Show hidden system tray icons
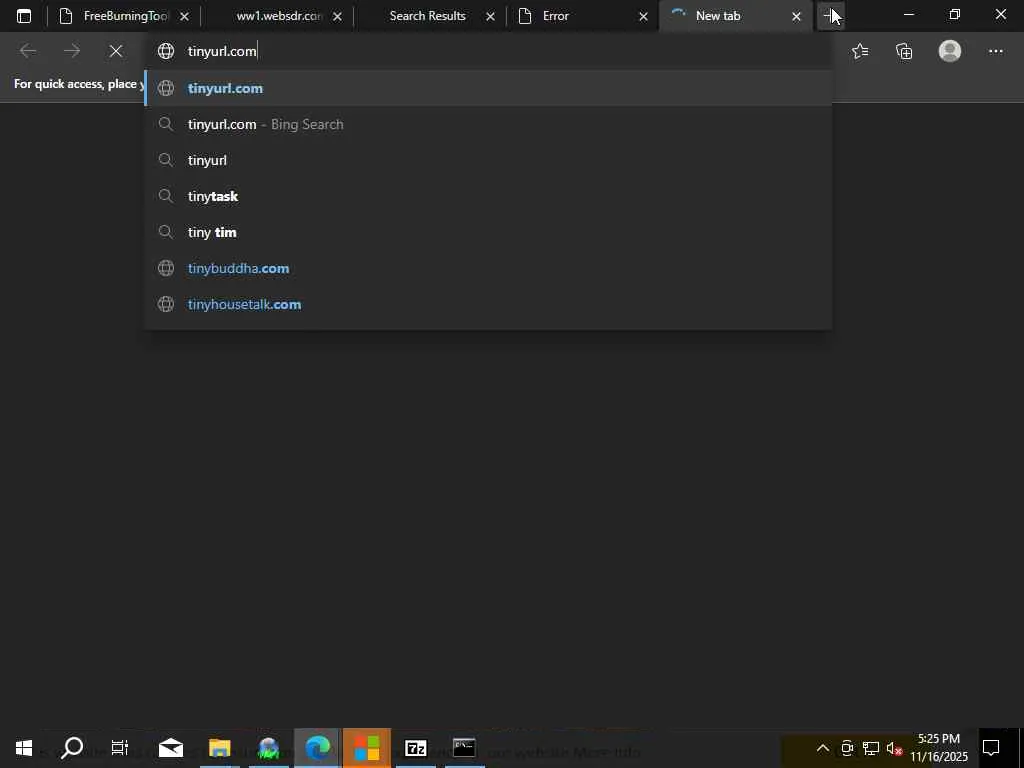 pos(823,748)
